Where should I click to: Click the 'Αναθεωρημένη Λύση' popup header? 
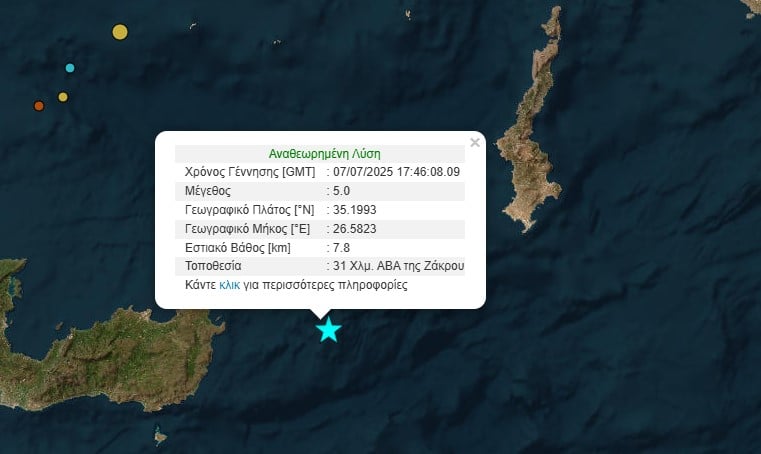tap(325, 154)
